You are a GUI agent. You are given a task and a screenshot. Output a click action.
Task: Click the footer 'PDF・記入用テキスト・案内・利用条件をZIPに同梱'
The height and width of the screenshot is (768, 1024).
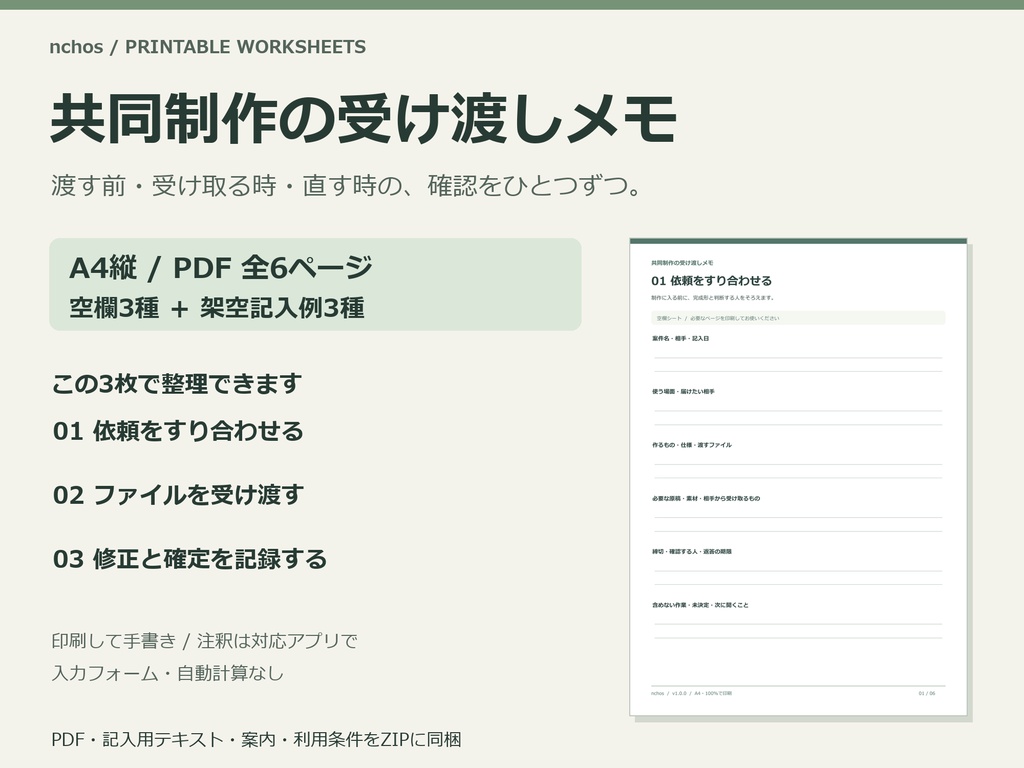(x=257, y=740)
